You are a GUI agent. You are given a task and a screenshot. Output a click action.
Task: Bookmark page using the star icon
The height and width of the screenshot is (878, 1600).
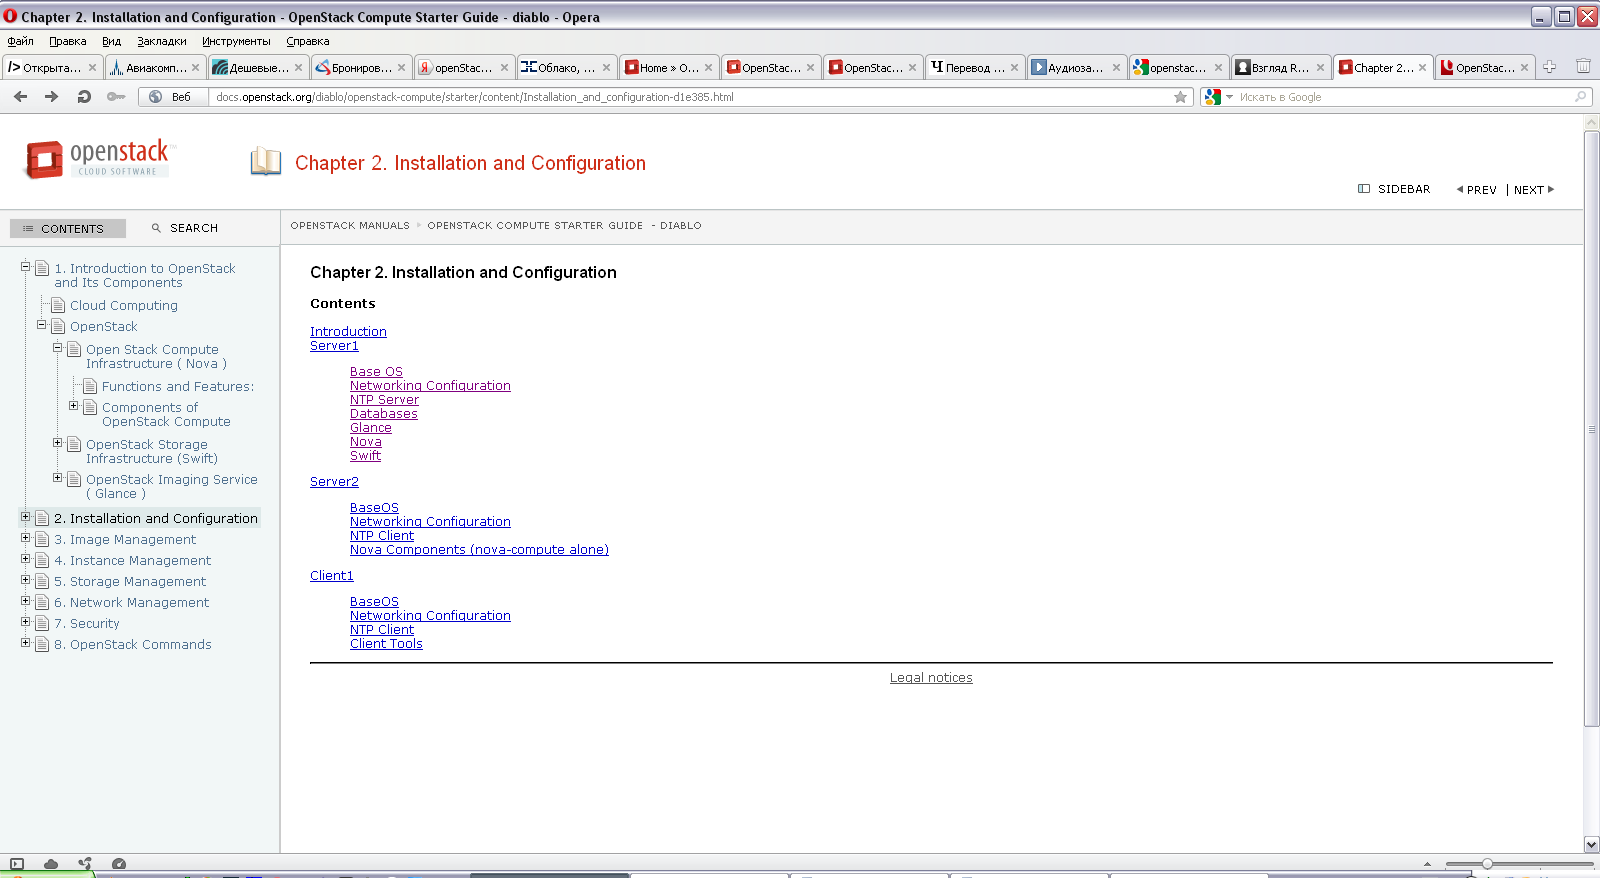coord(1180,97)
